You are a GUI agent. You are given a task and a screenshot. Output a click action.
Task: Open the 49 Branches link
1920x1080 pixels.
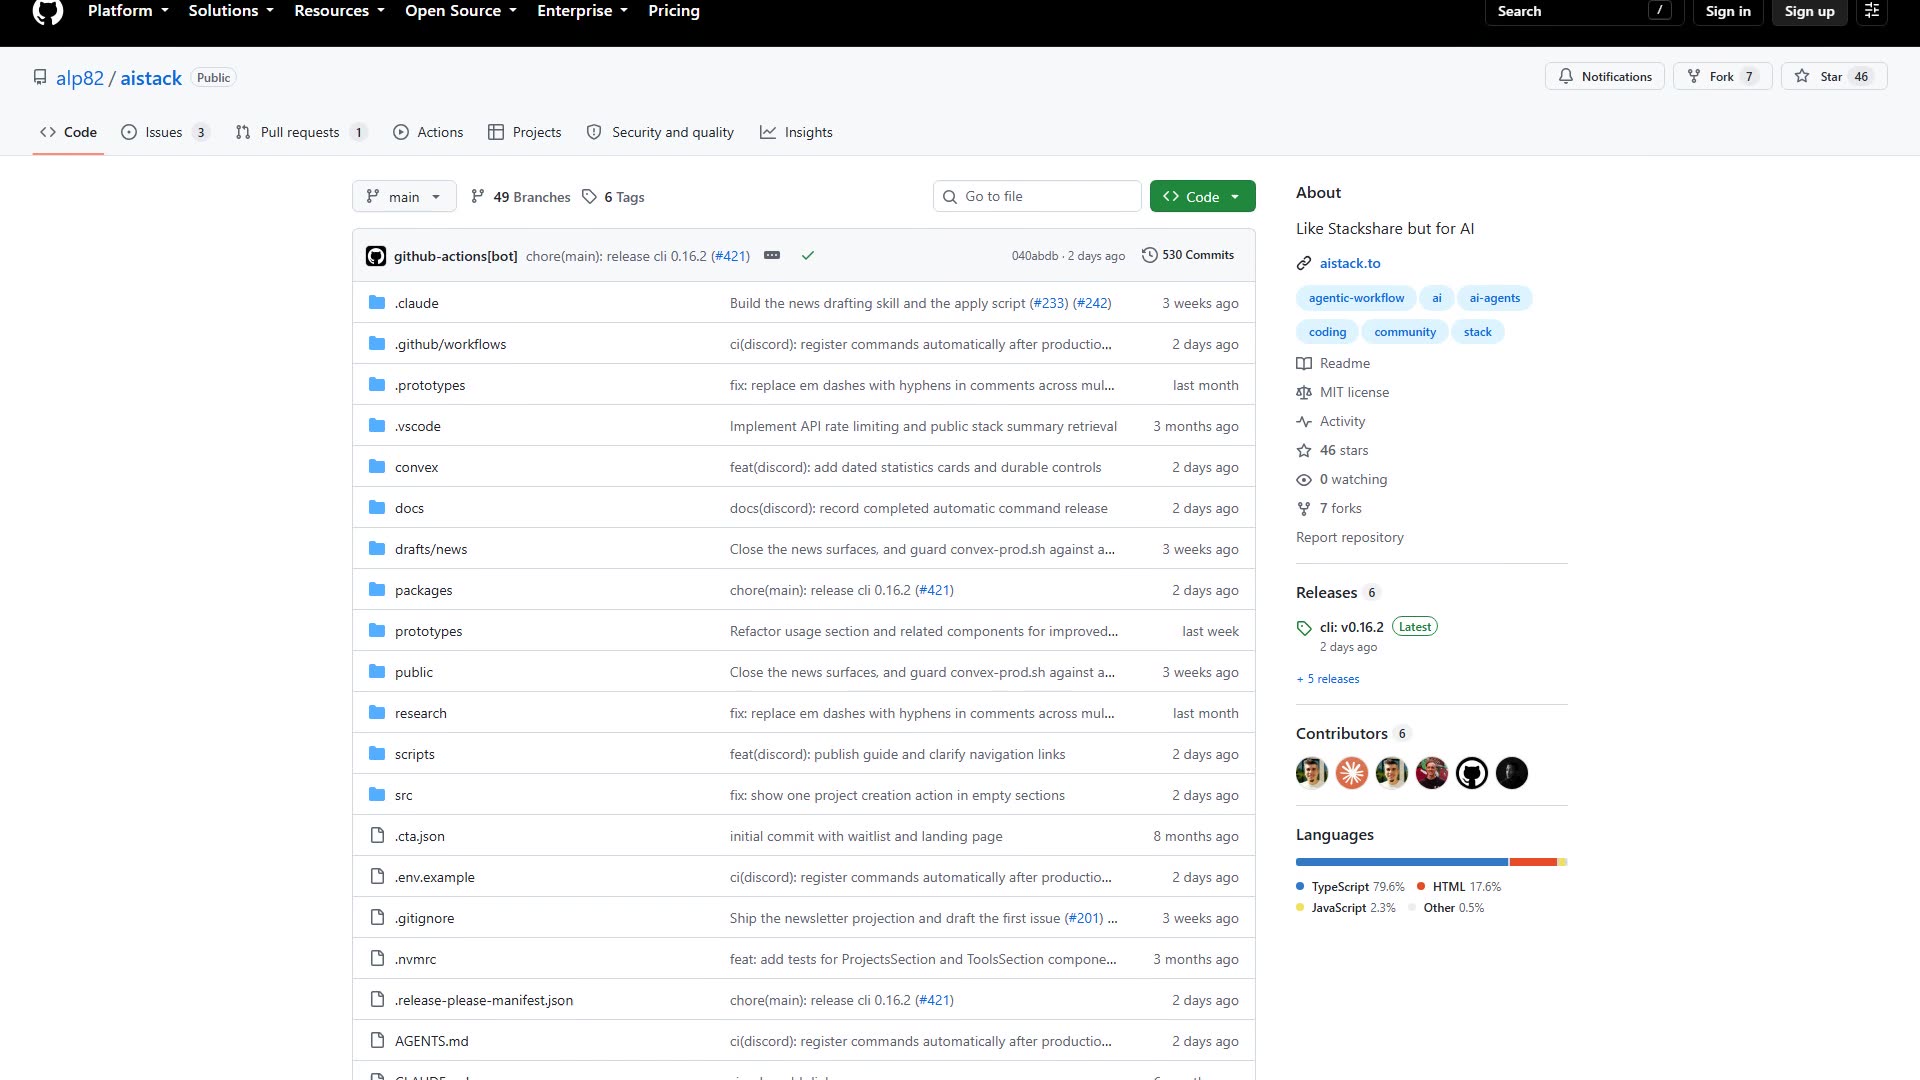521,197
